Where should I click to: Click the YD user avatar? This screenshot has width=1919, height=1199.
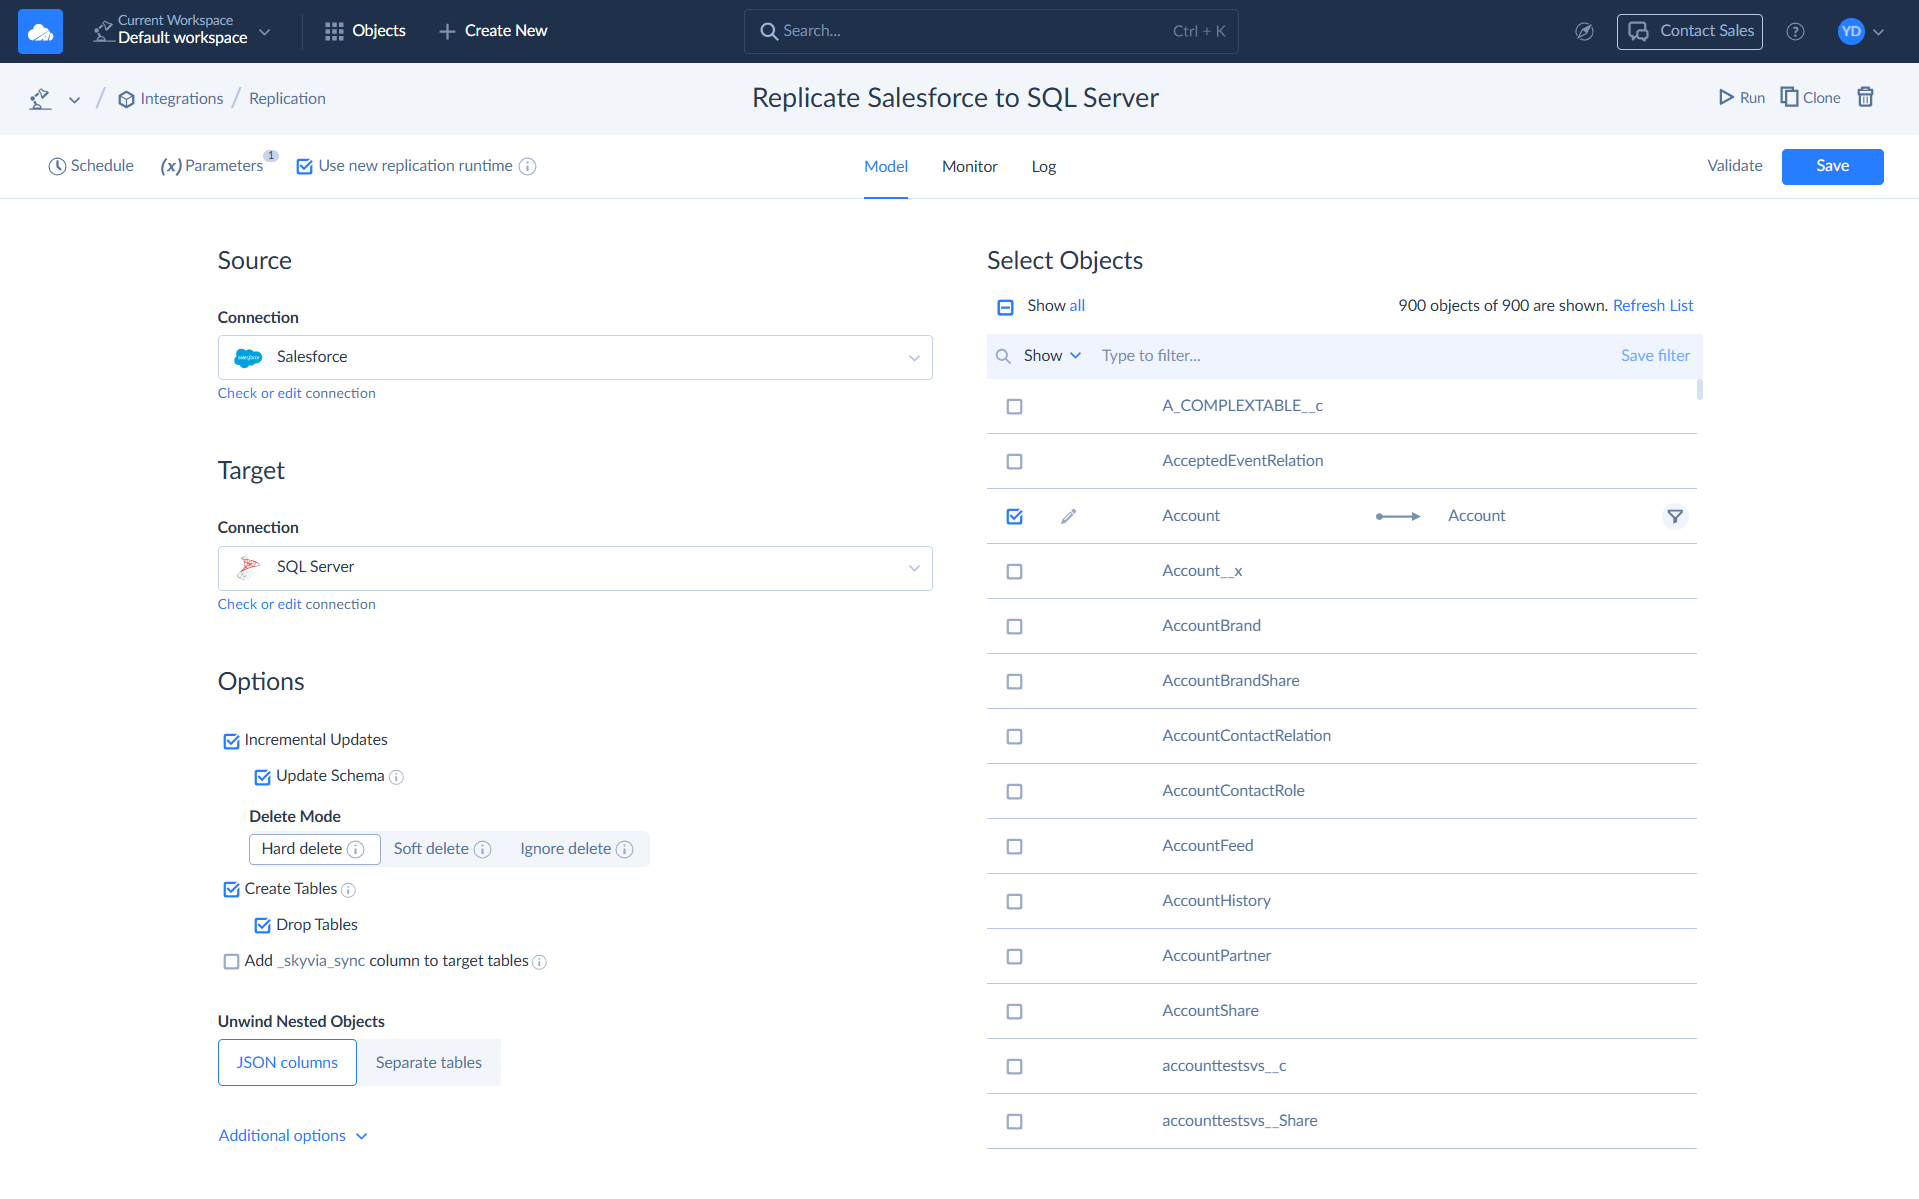(x=1851, y=31)
